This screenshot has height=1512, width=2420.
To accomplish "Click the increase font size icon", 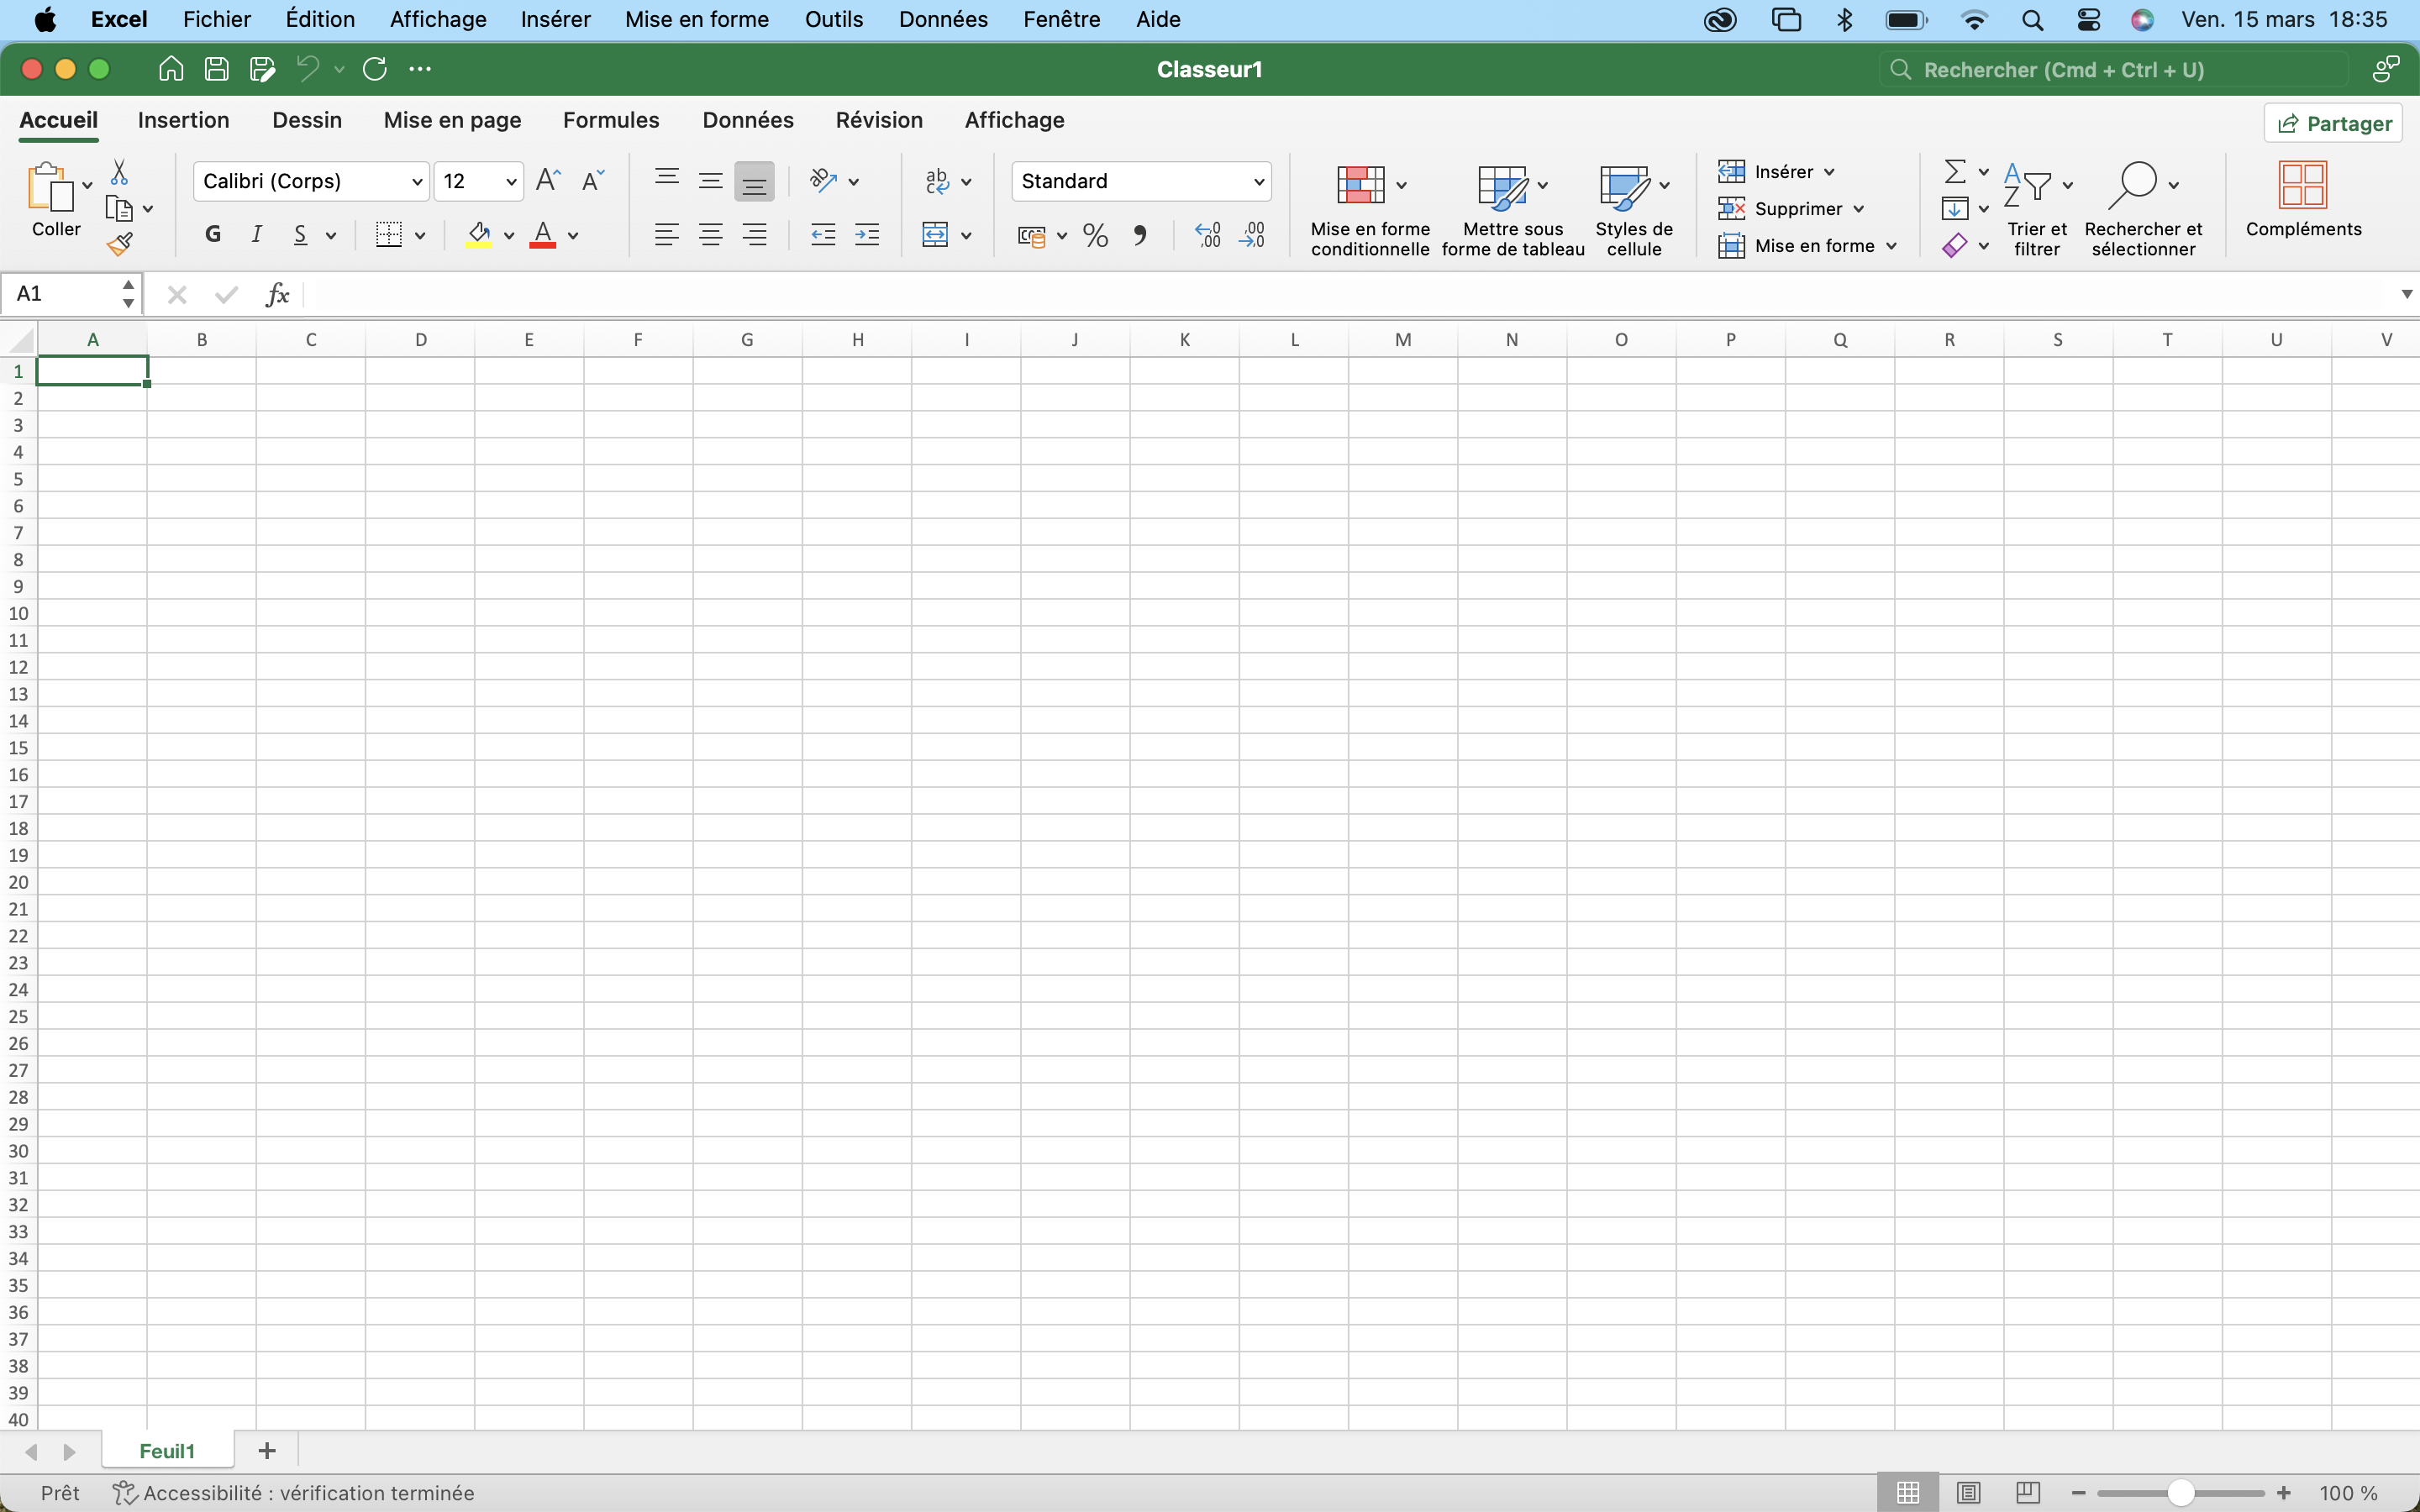I will coord(548,181).
